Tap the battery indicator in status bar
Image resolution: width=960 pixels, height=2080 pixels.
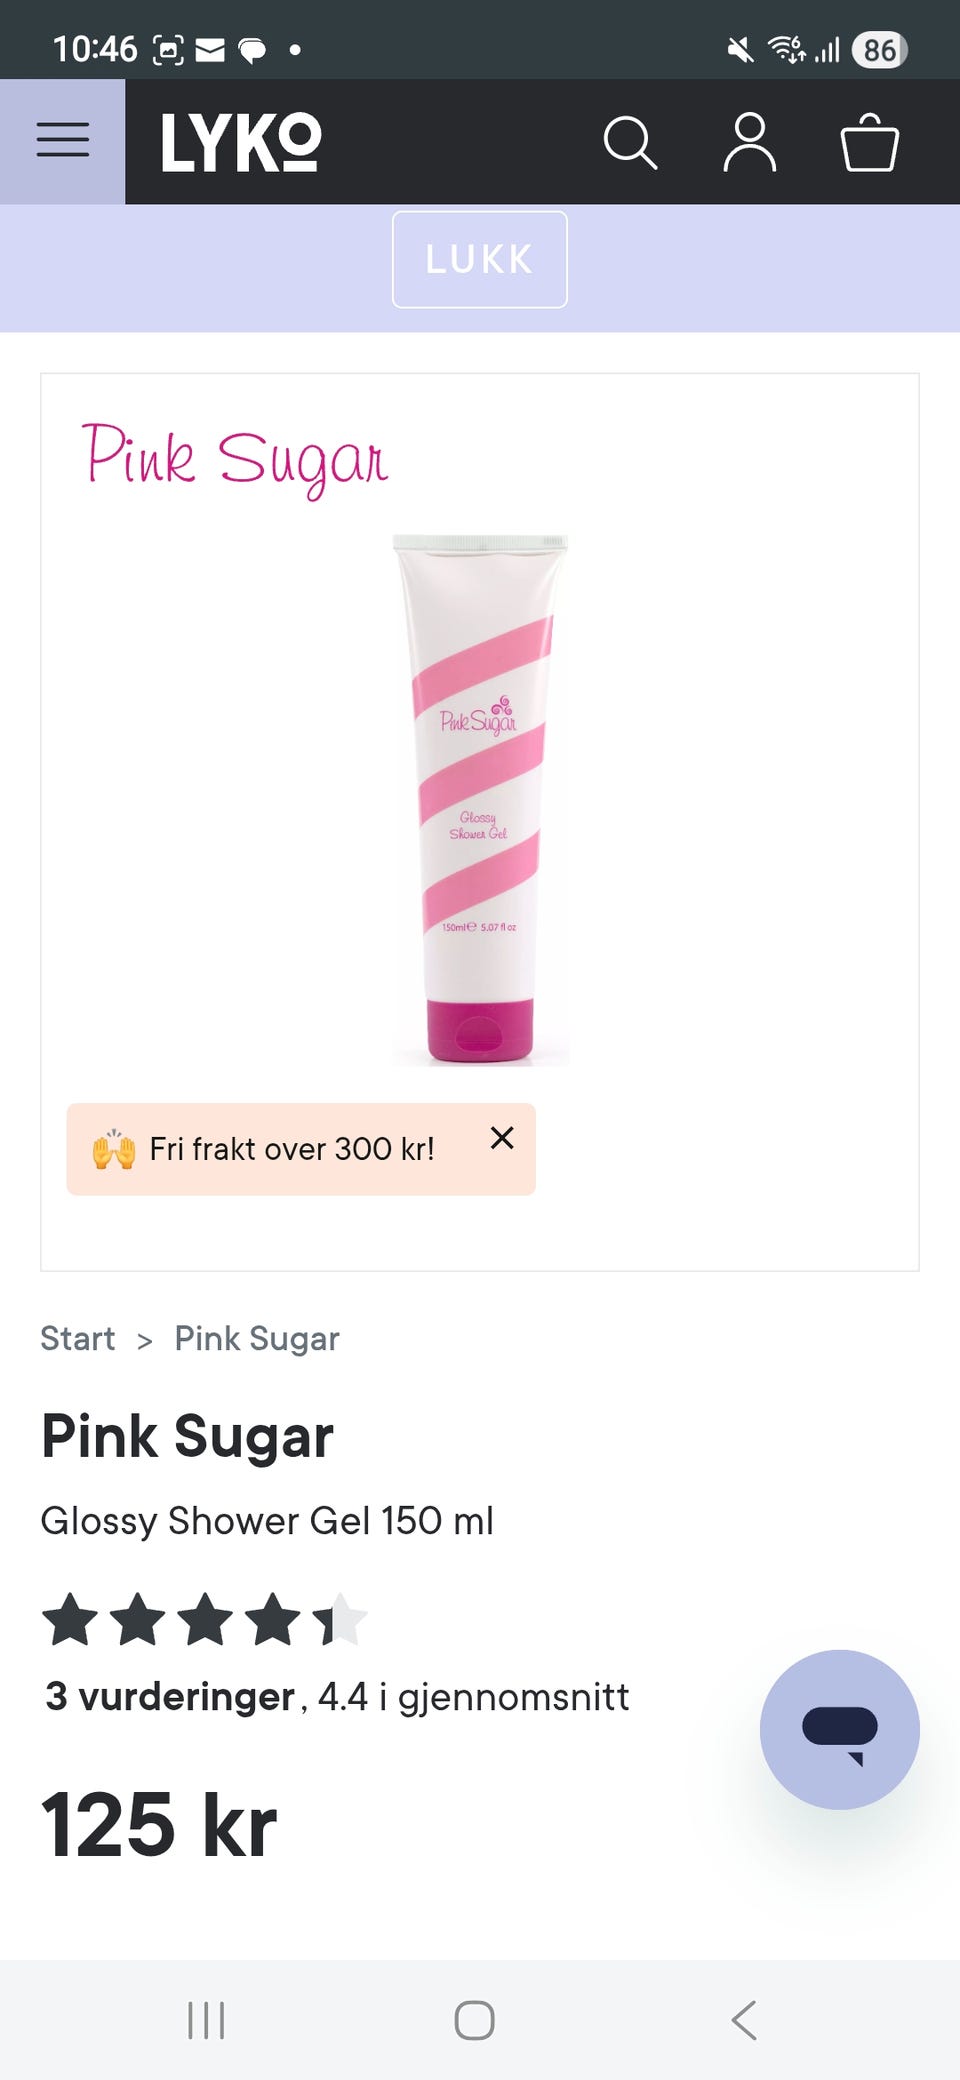pyautogui.click(x=879, y=49)
